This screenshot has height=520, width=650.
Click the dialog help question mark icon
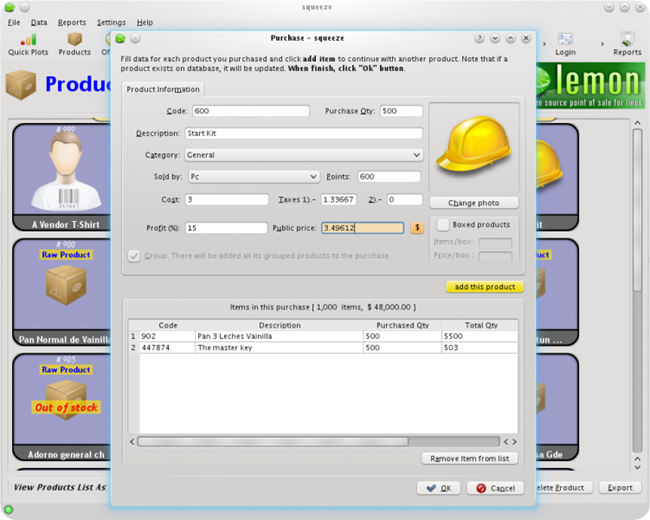[x=479, y=39]
